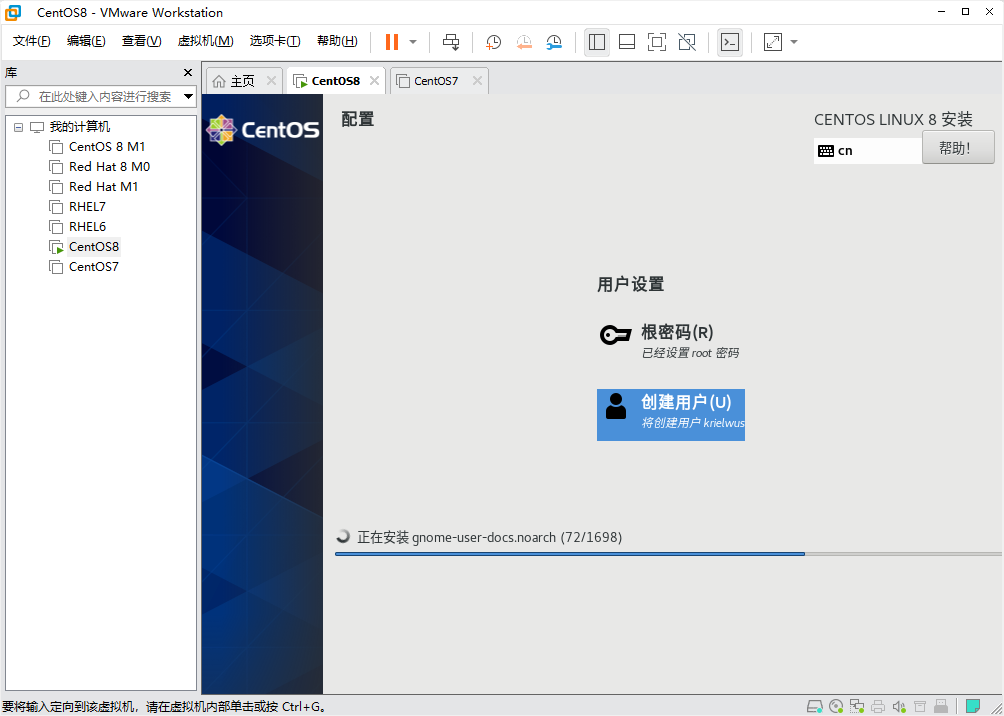This screenshot has width=1004, height=716.
Task: Open the 查看(V) menu
Action: point(142,41)
